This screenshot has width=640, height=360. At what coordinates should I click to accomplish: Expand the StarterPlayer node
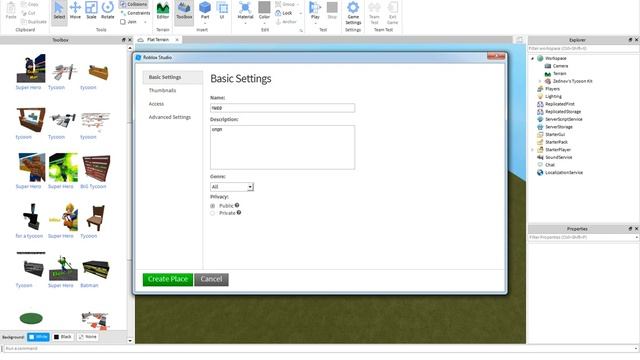coord(532,150)
